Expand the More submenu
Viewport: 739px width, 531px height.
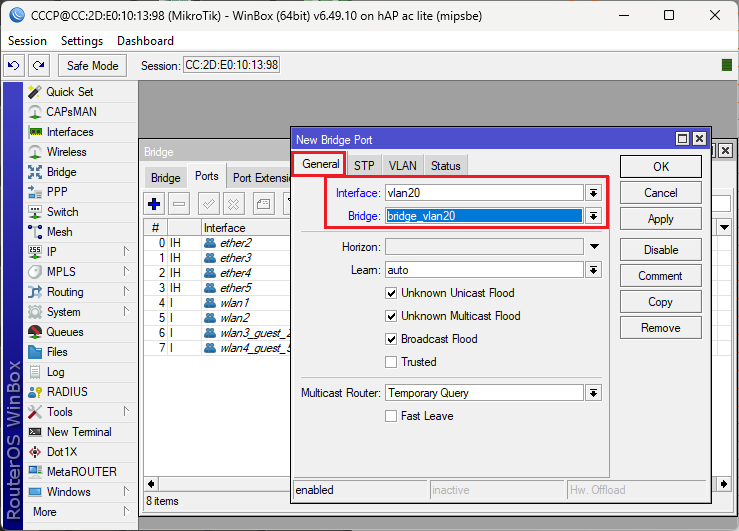click(126, 511)
